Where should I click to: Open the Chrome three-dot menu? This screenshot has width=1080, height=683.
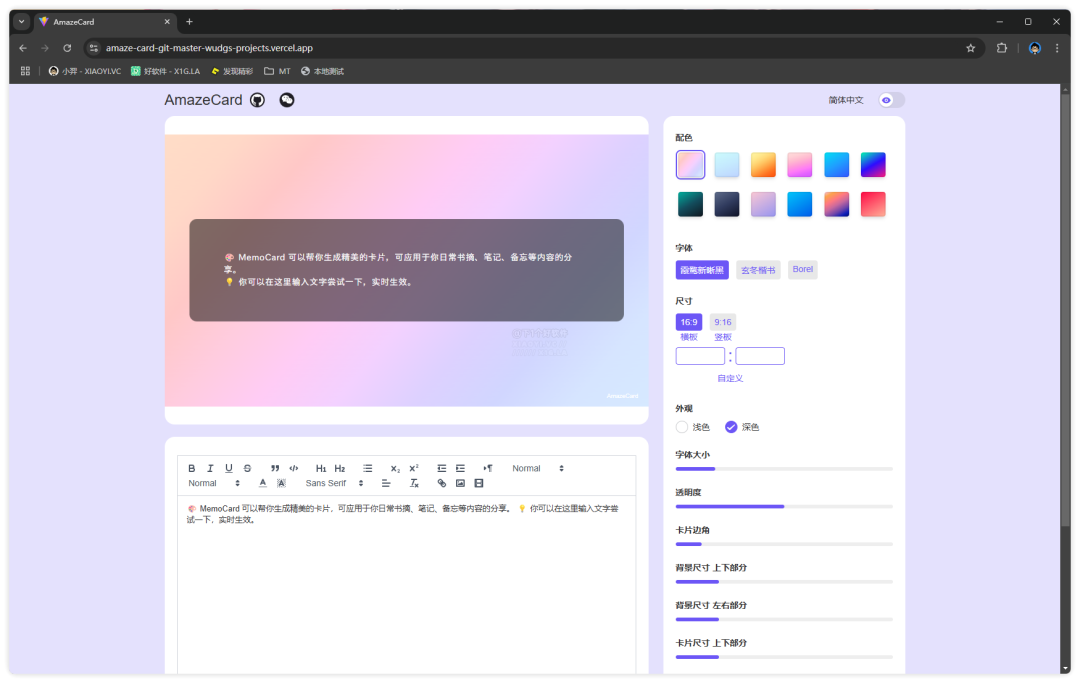[x=1057, y=48]
